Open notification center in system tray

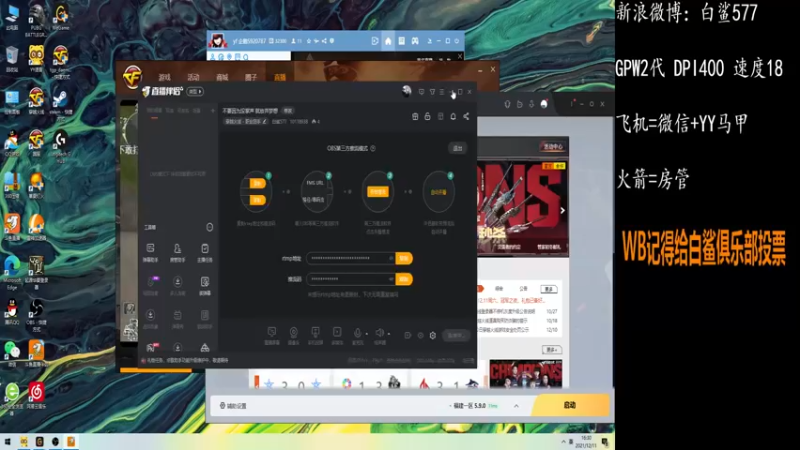[605, 442]
